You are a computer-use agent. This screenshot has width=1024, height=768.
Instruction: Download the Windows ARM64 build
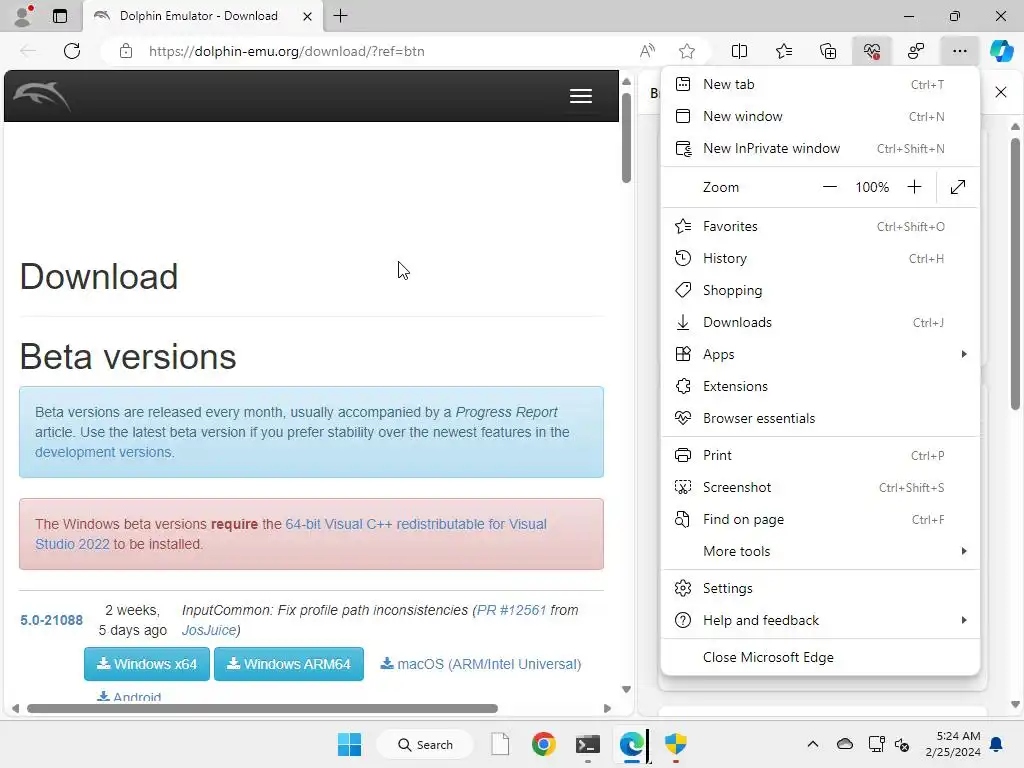click(289, 664)
